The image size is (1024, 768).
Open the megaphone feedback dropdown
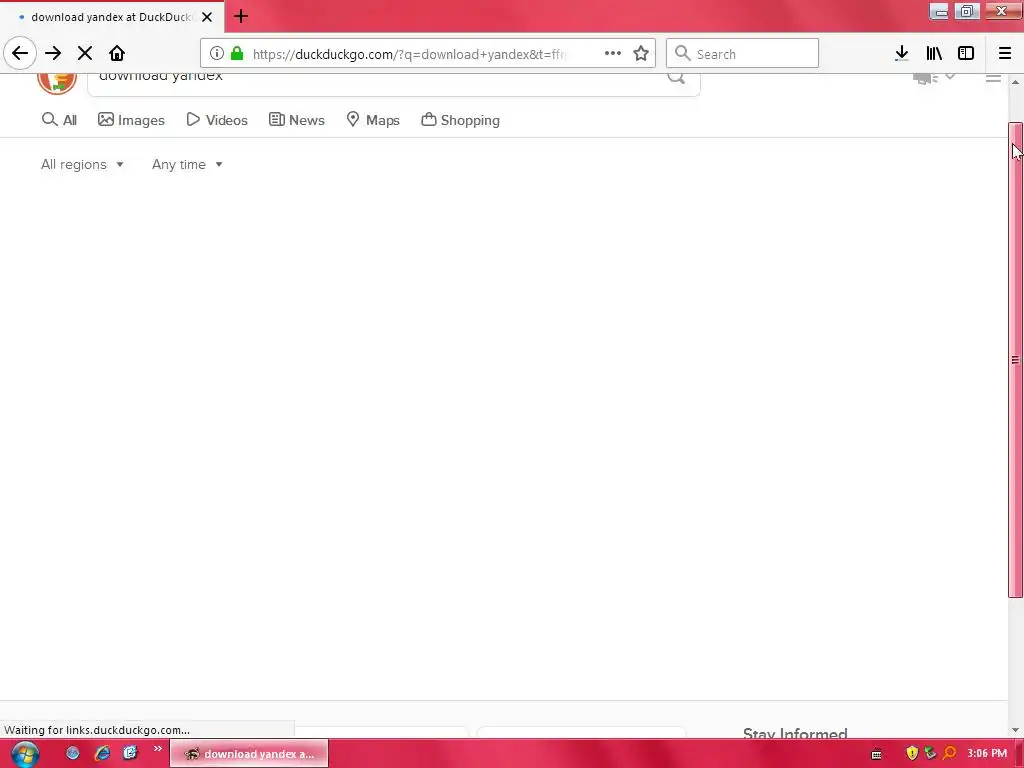935,78
